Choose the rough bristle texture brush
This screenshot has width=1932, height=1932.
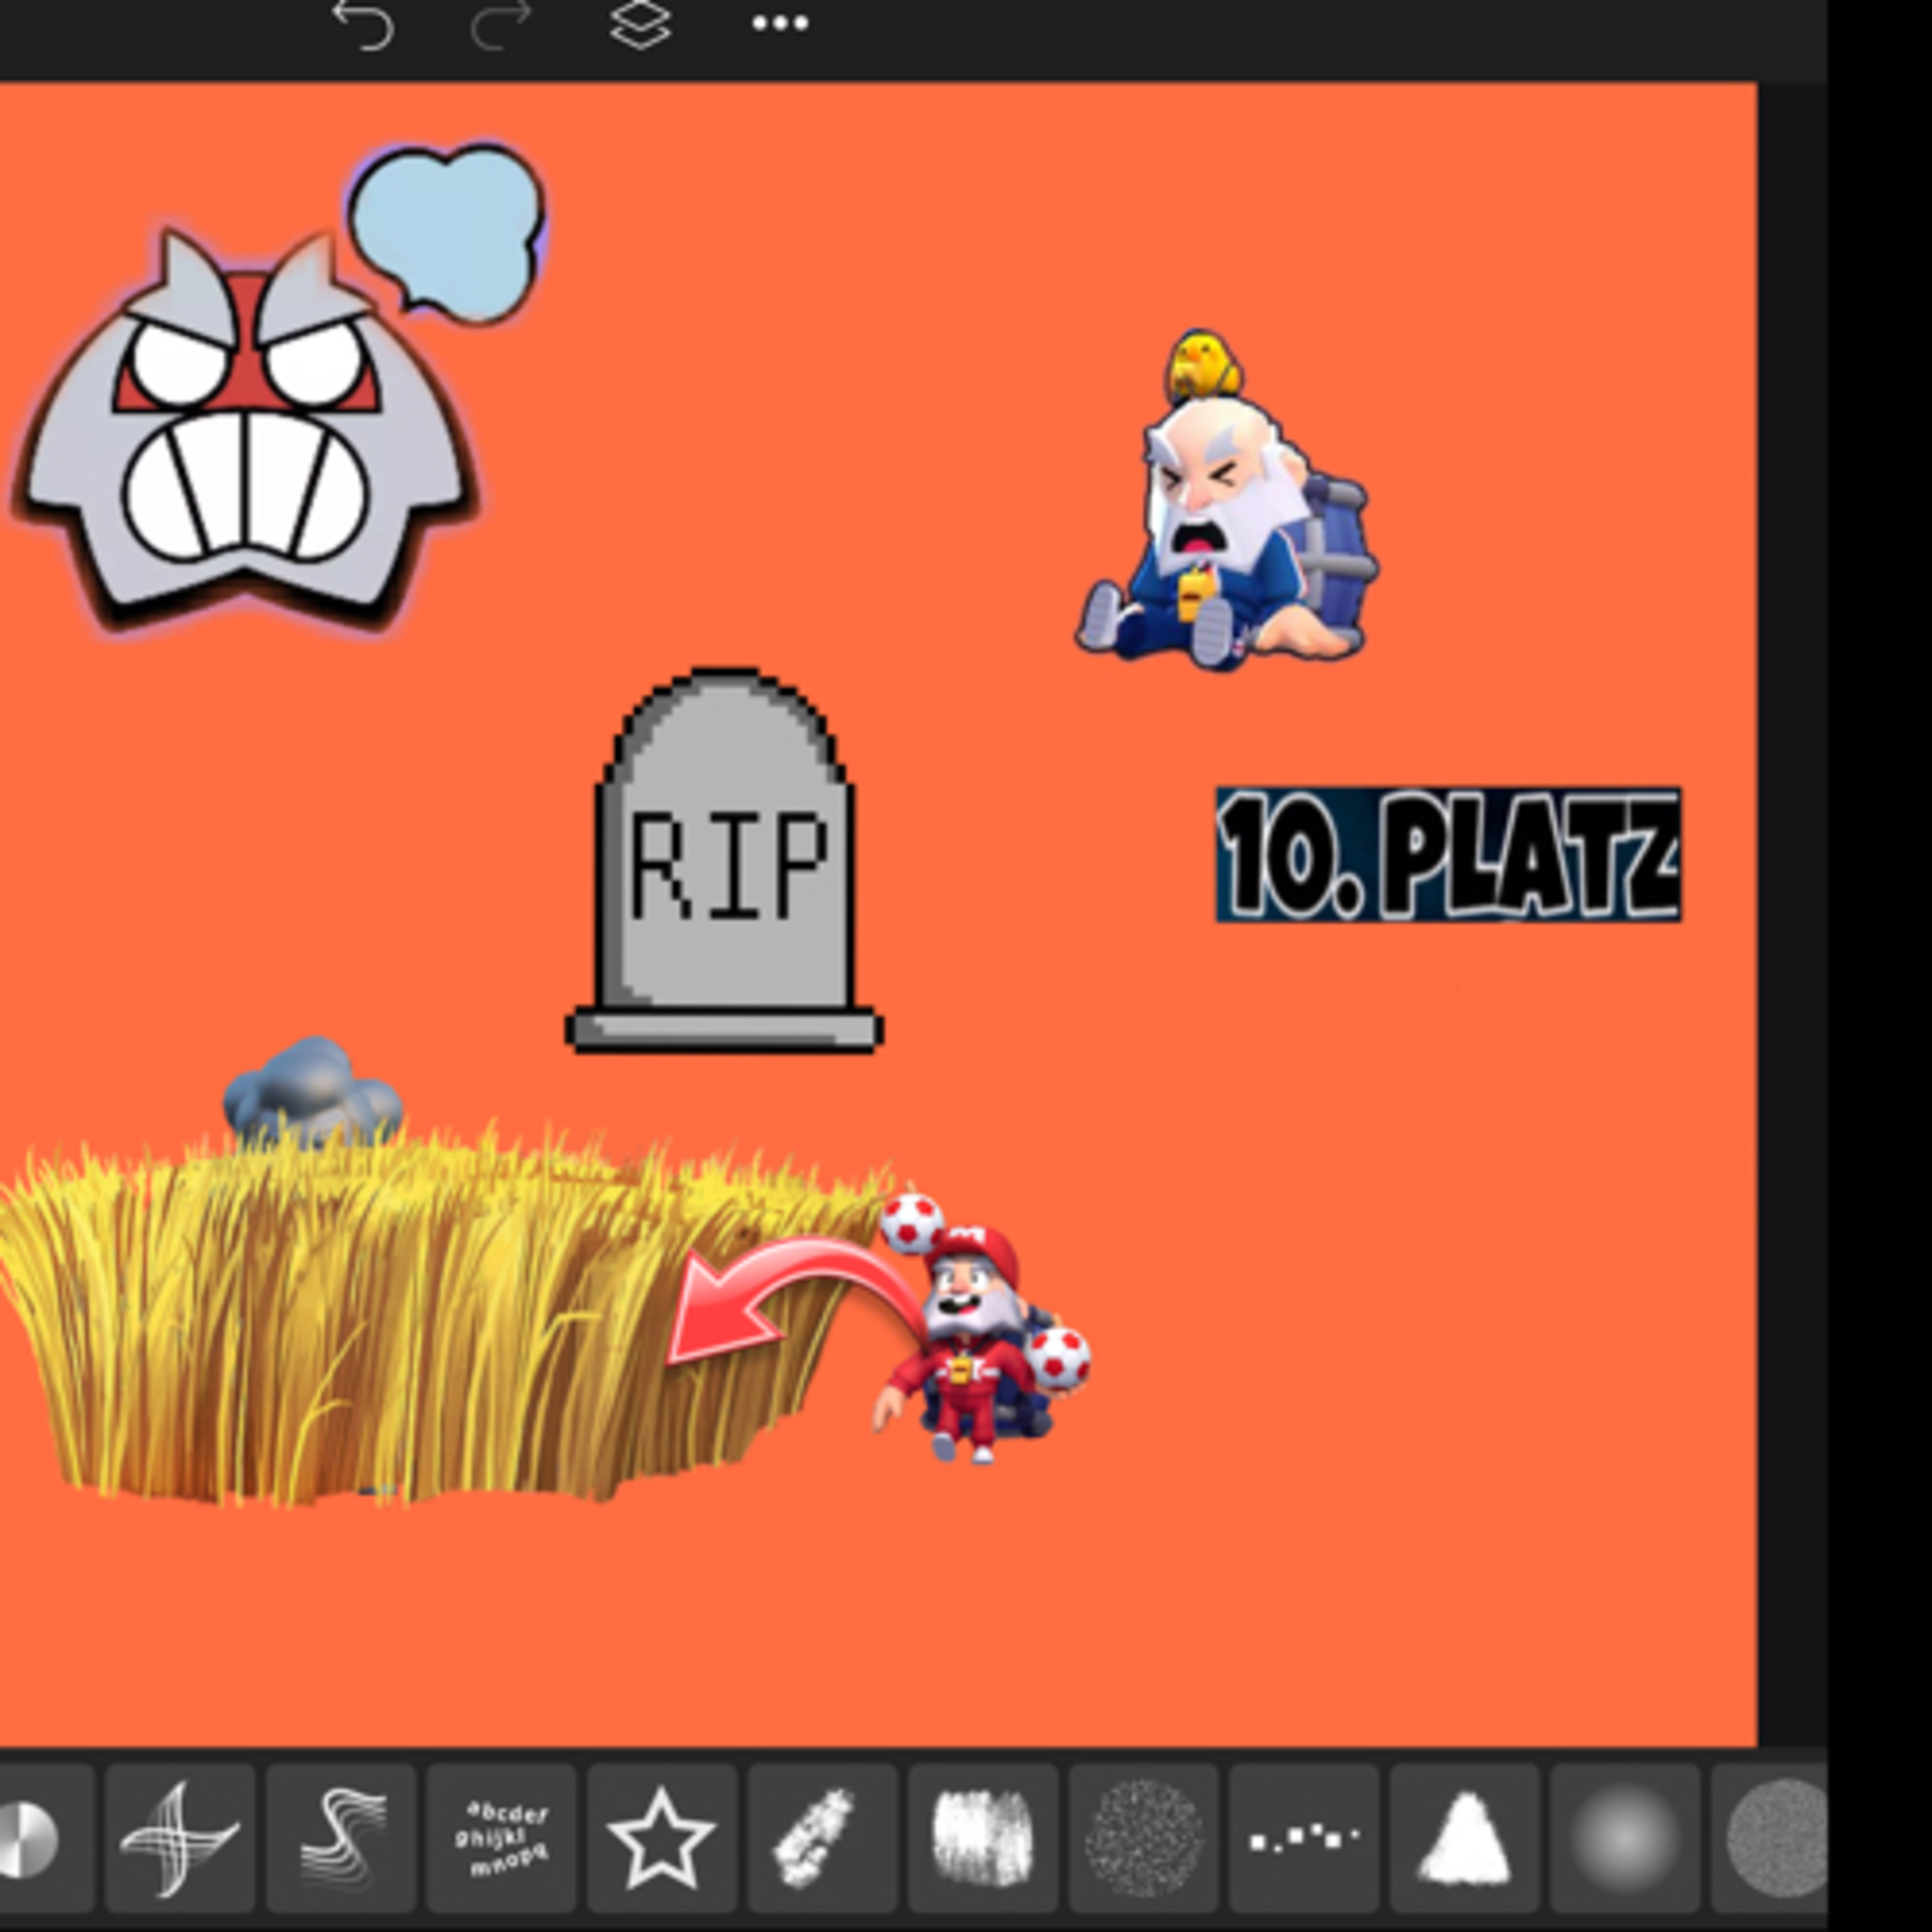coord(983,1838)
